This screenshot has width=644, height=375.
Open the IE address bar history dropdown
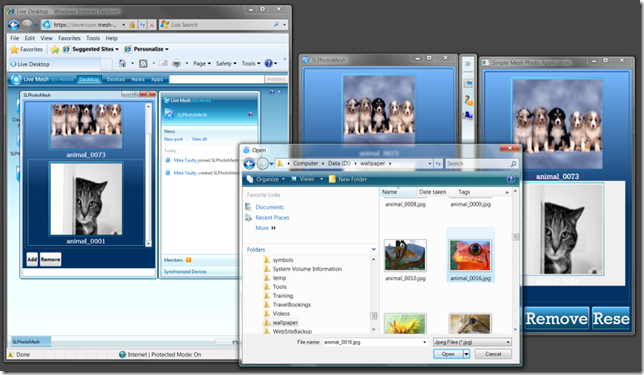tap(124, 25)
